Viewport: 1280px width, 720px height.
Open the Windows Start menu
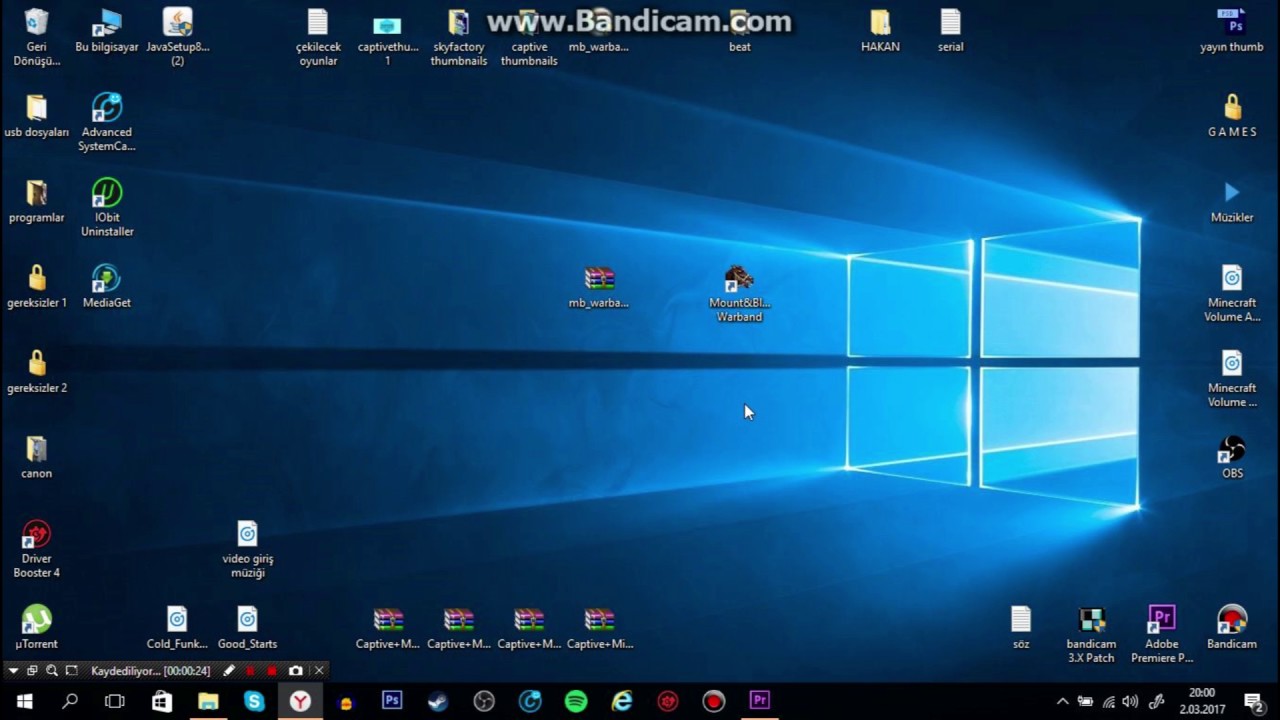coord(23,701)
